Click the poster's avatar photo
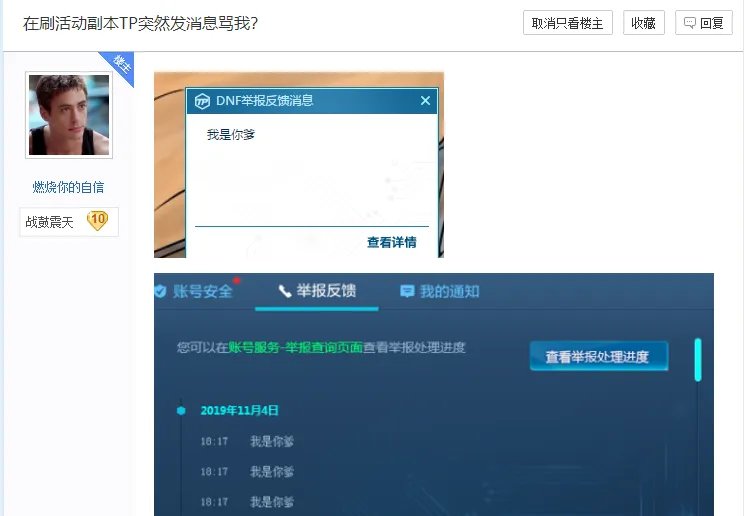Viewport: 744px width, 516px height. click(x=68, y=115)
